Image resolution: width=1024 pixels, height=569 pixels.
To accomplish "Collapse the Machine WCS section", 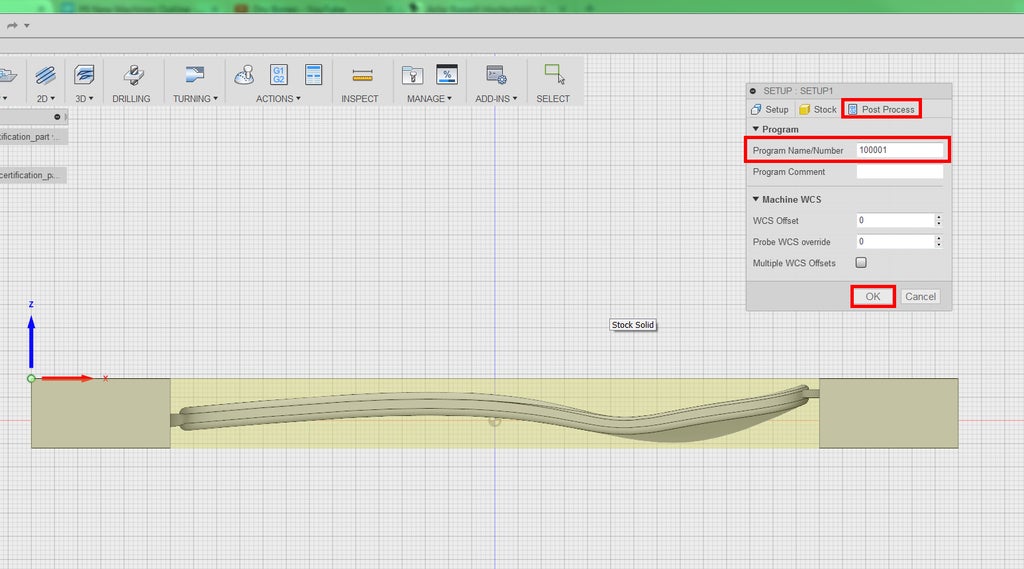I will pyautogui.click(x=756, y=199).
